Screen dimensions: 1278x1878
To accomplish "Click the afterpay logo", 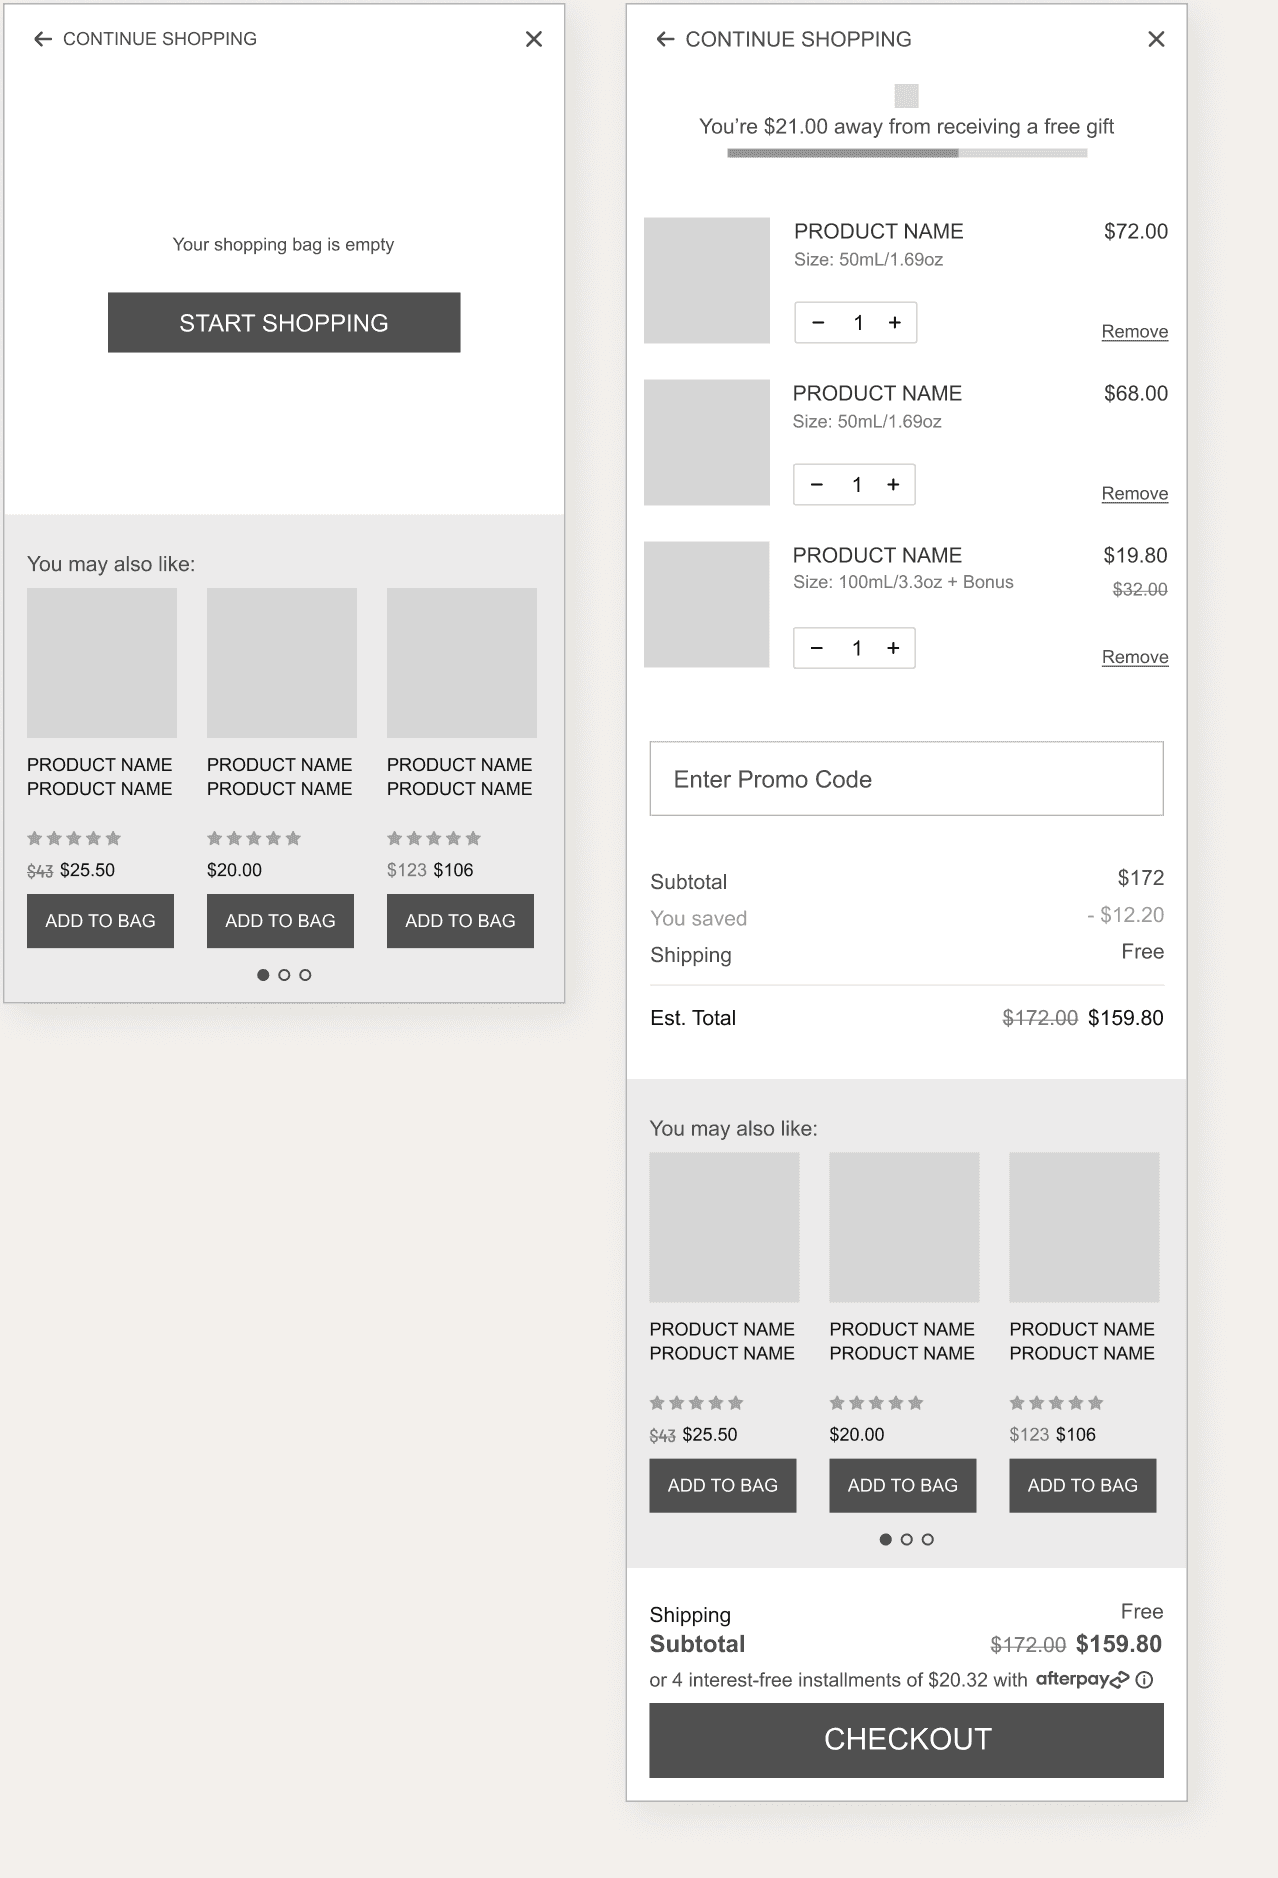I will [x=1082, y=1679].
